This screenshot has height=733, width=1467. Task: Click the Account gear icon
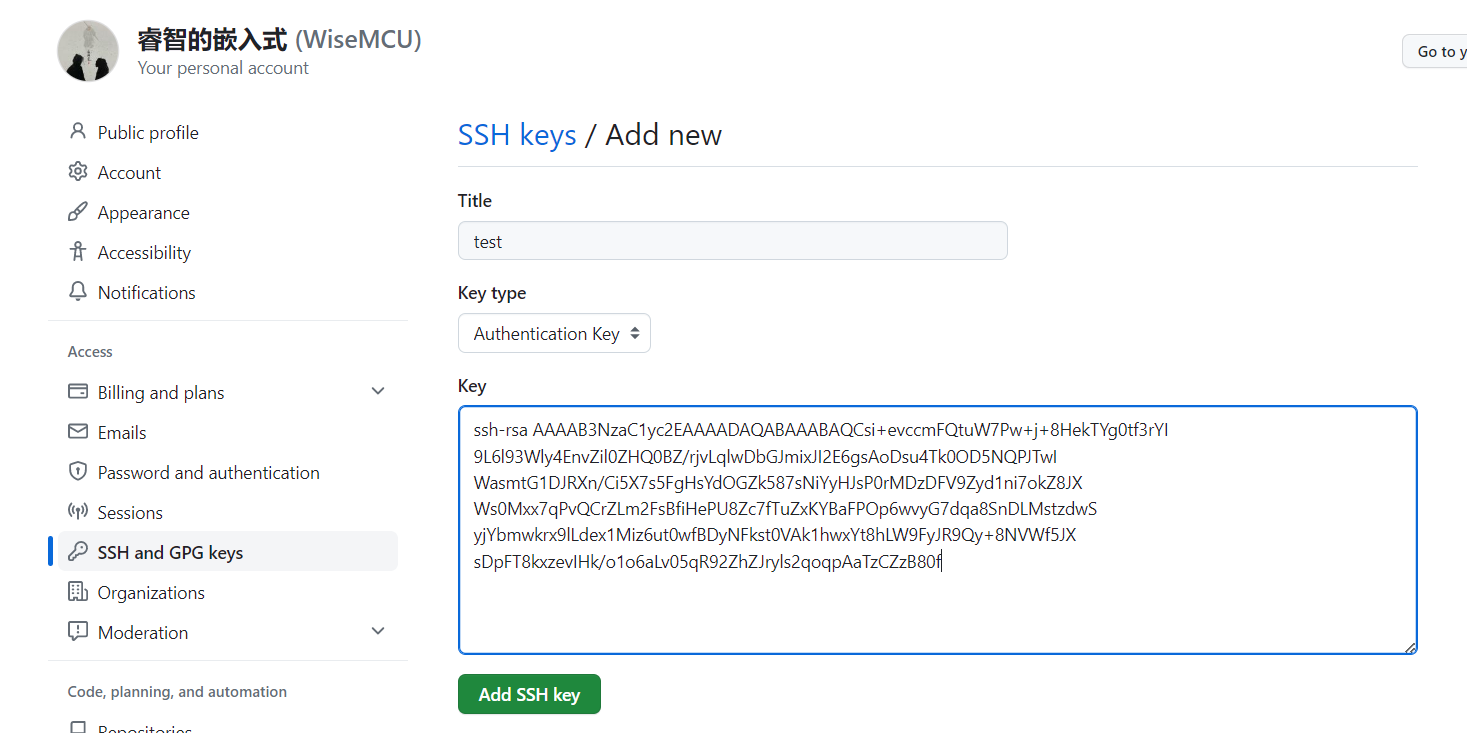pyautogui.click(x=77, y=172)
